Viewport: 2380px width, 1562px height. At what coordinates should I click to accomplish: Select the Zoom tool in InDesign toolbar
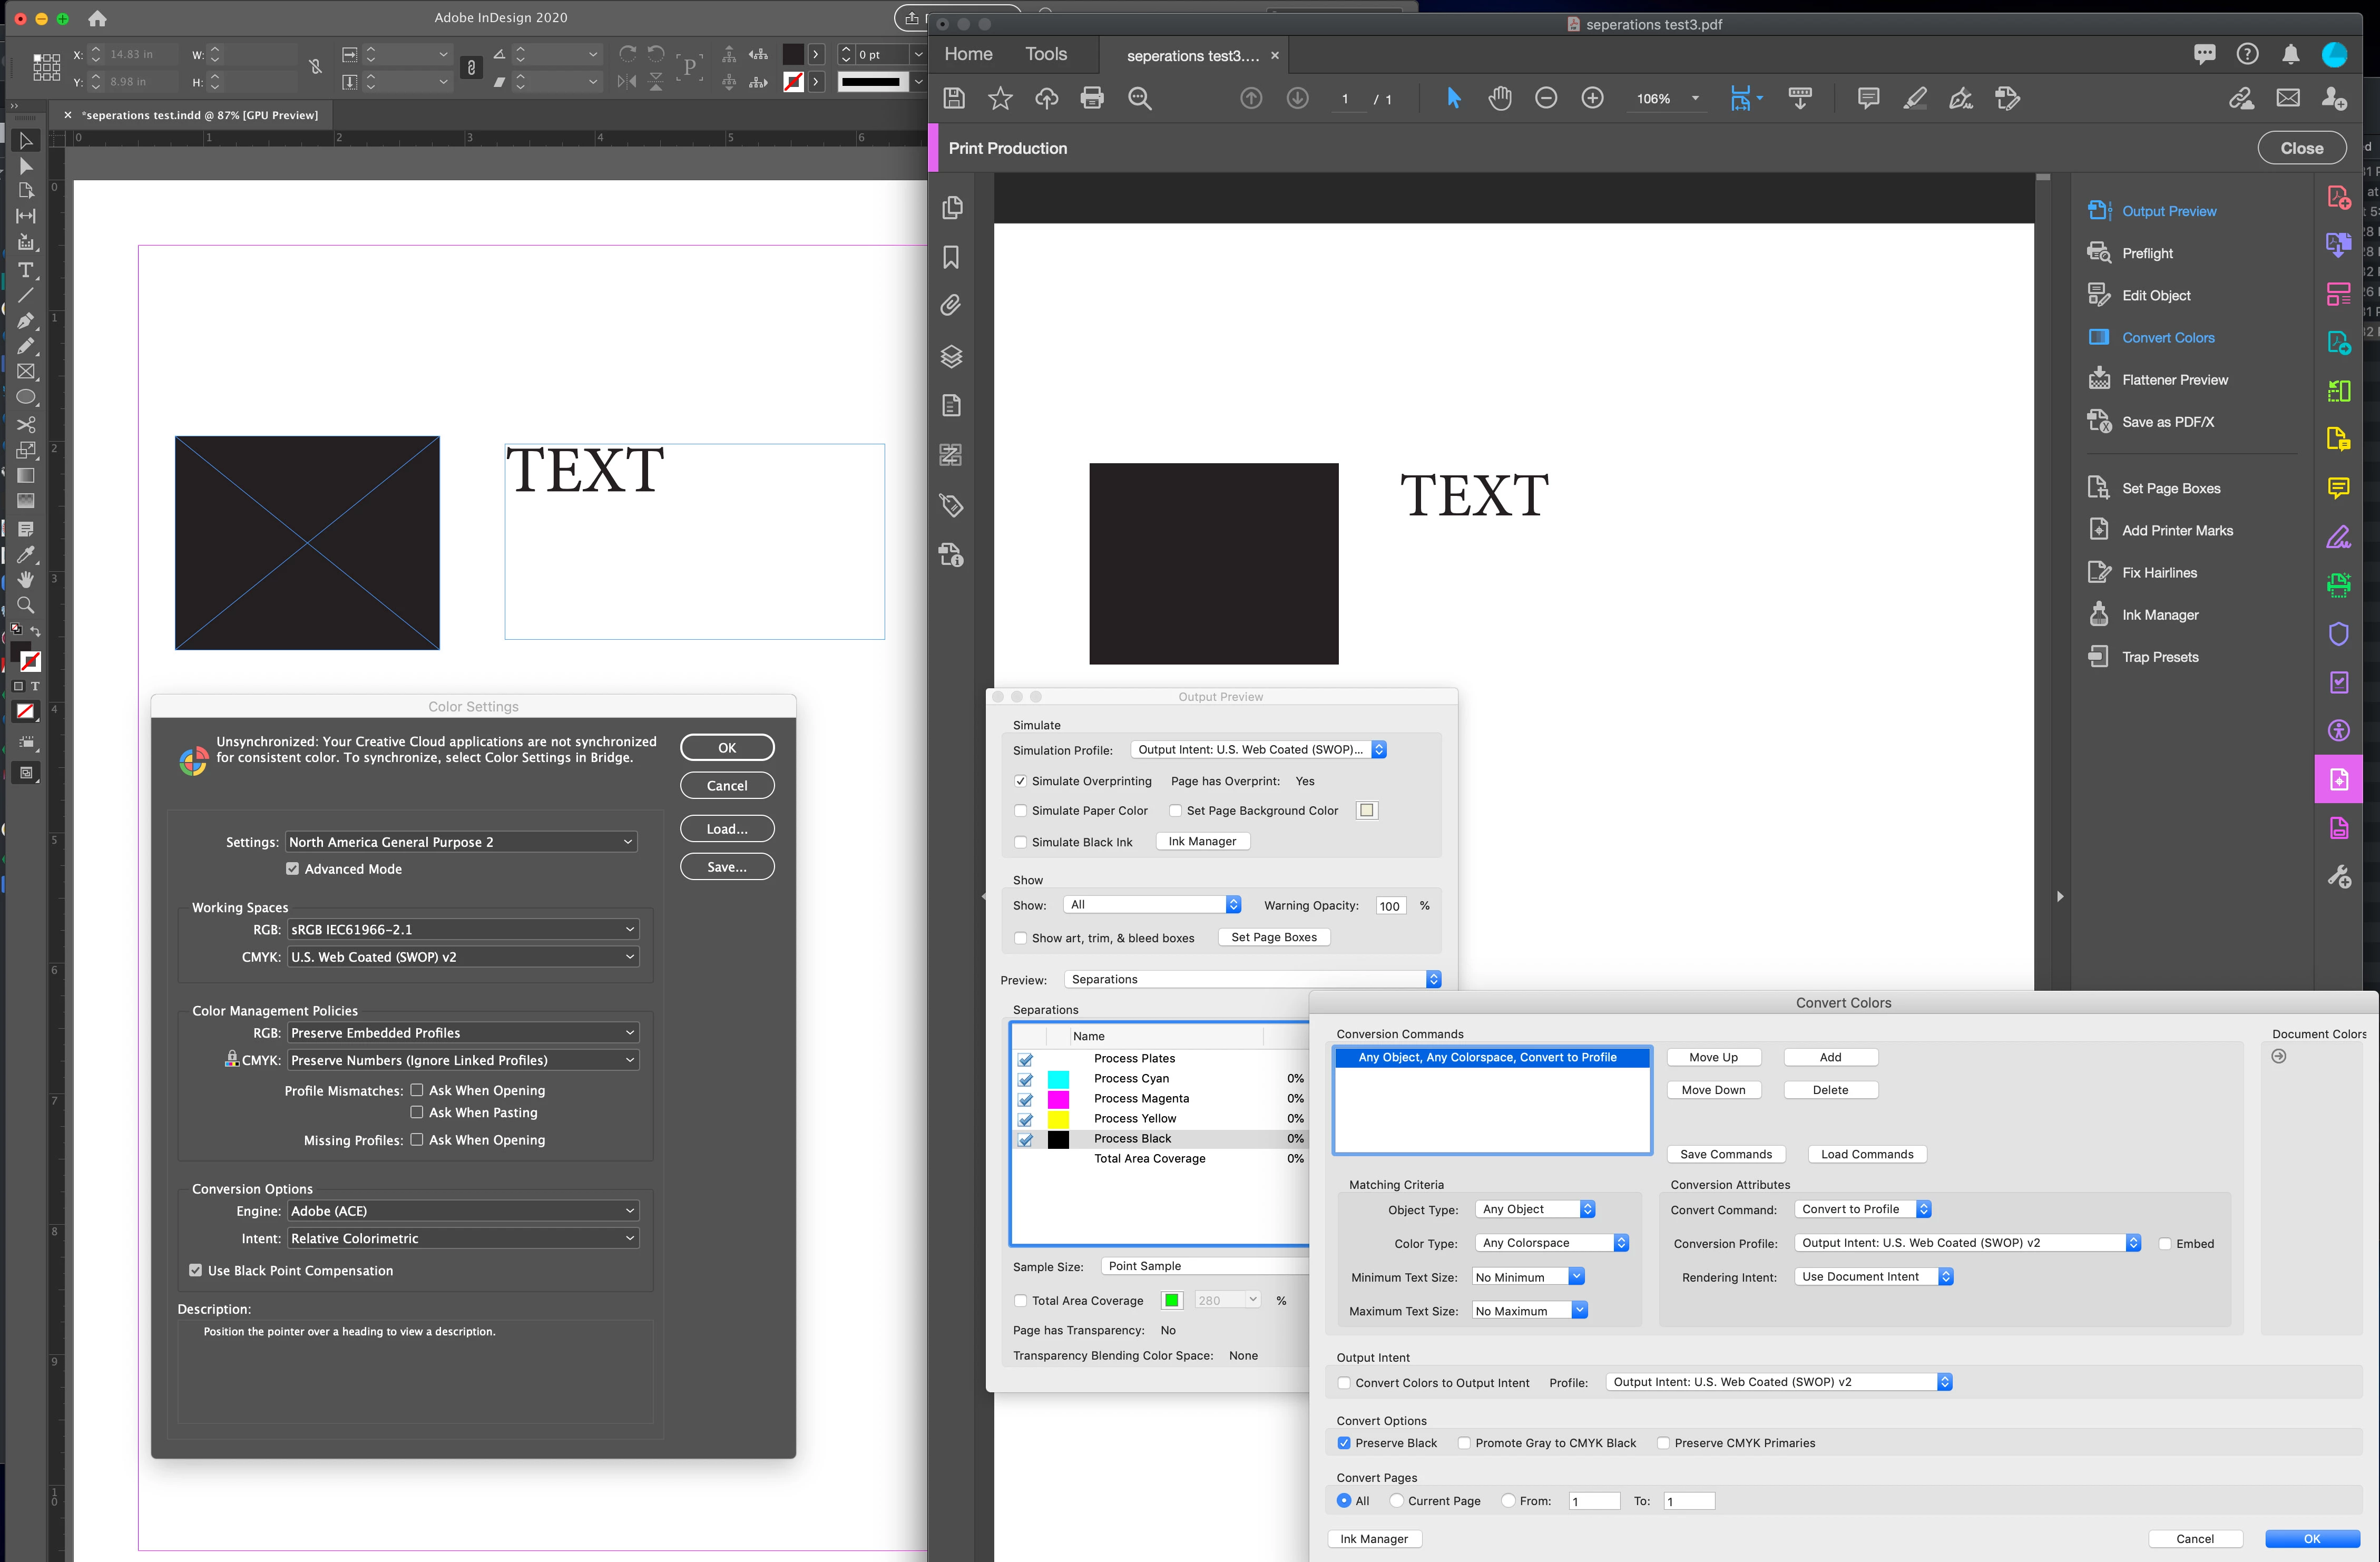click(x=26, y=605)
